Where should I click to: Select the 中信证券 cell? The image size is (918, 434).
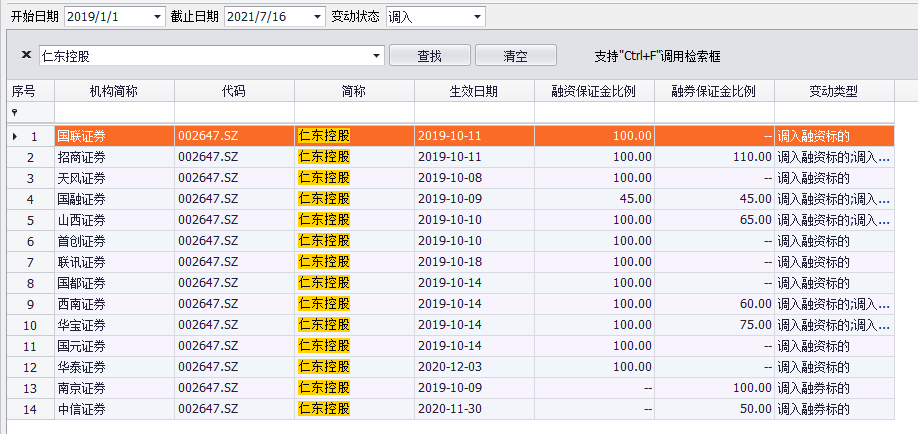114,409
